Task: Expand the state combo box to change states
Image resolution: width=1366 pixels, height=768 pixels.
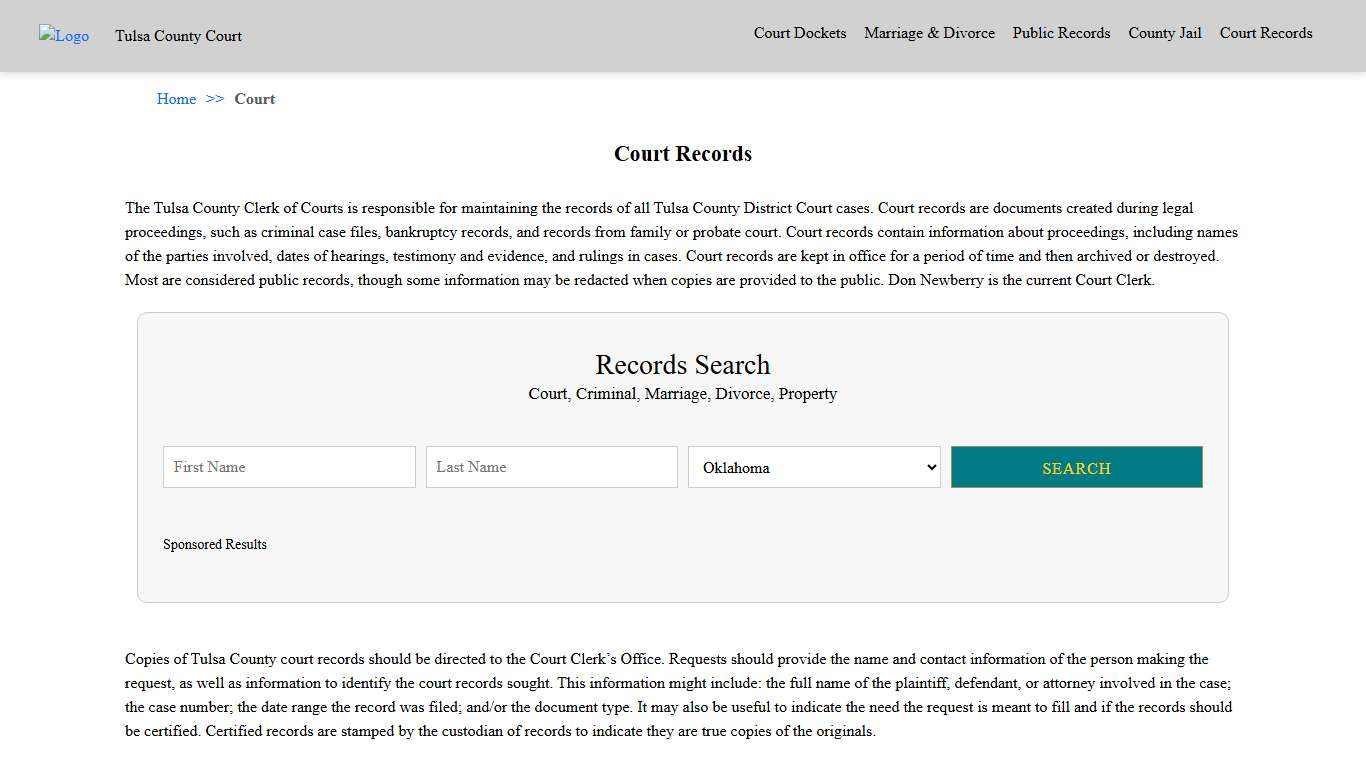Action: coord(813,467)
